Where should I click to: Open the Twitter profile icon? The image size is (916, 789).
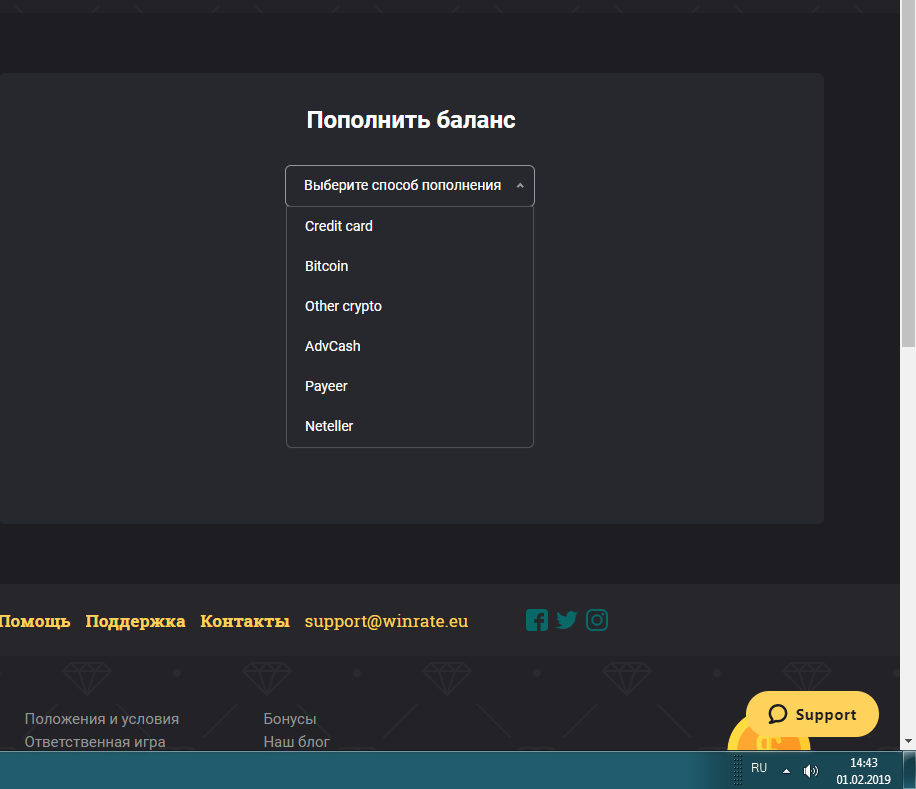coord(567,620)
